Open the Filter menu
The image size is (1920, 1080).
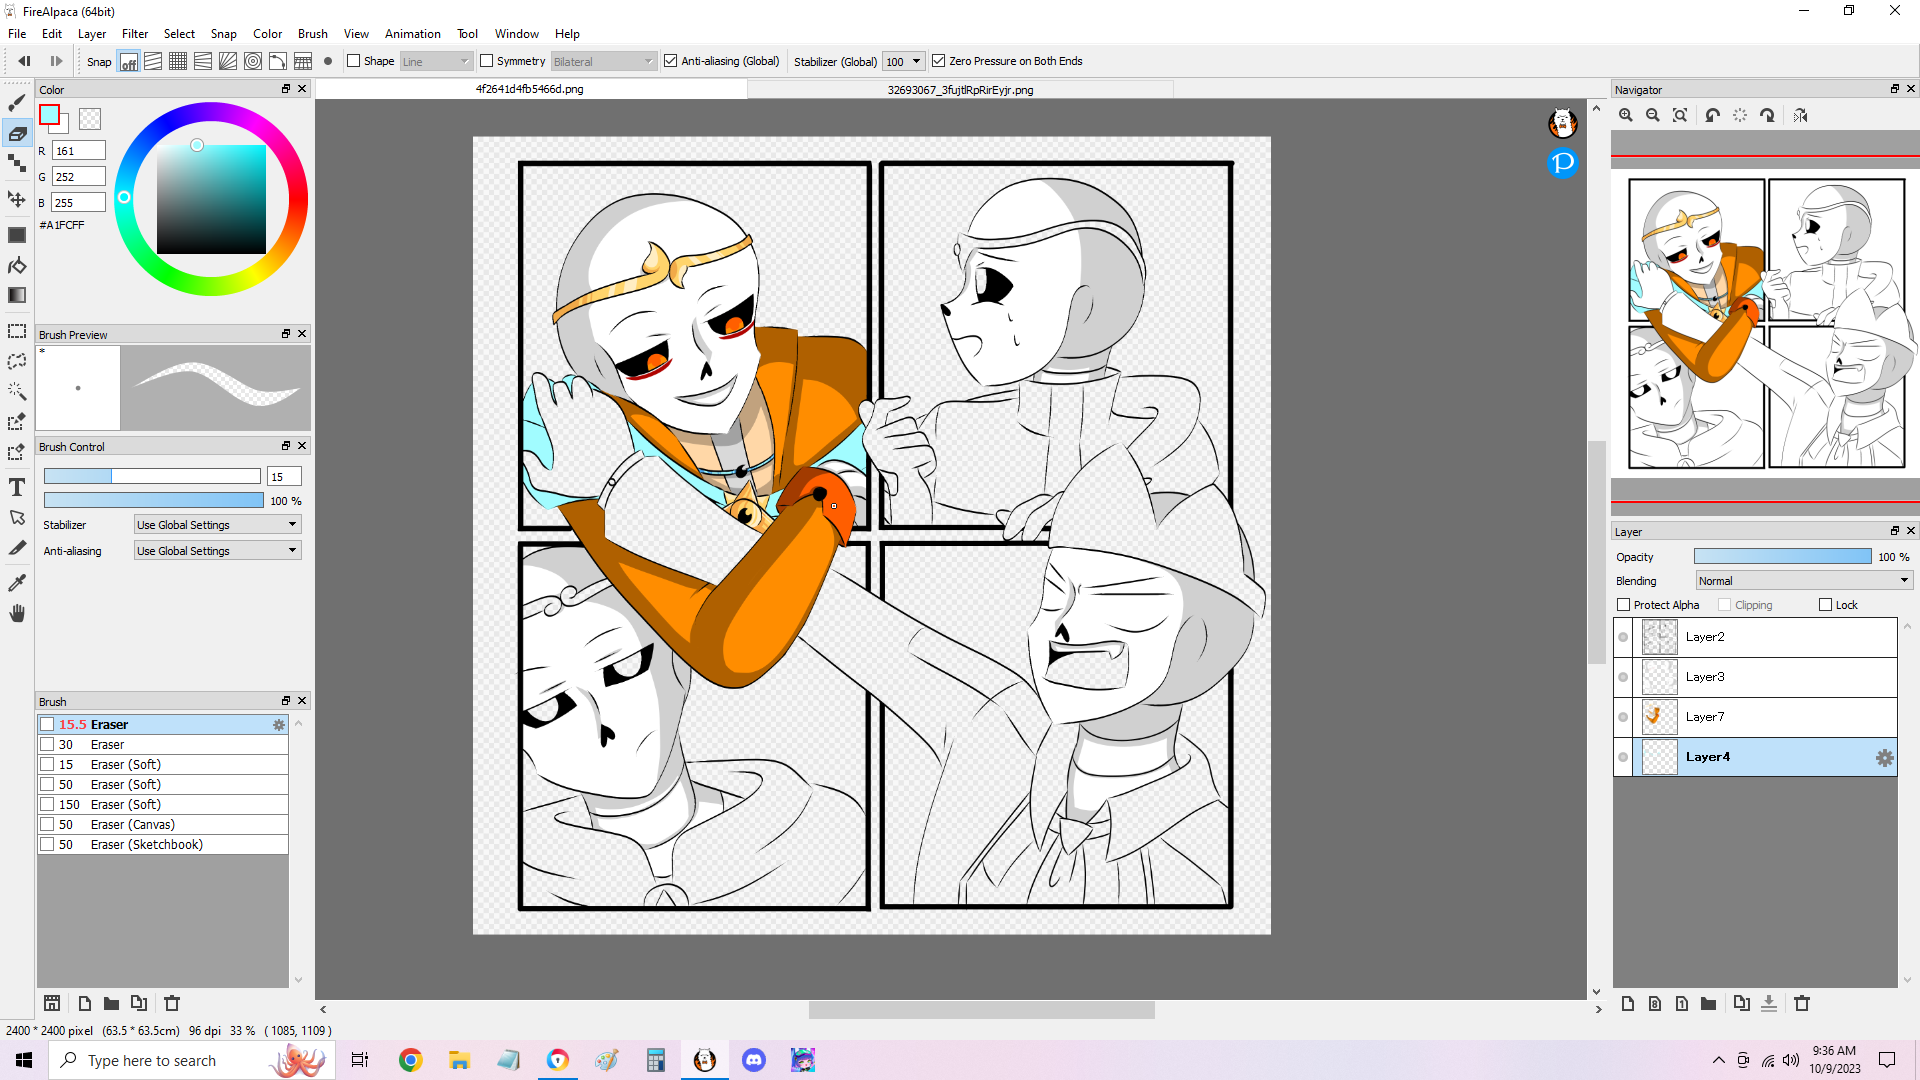135,34
